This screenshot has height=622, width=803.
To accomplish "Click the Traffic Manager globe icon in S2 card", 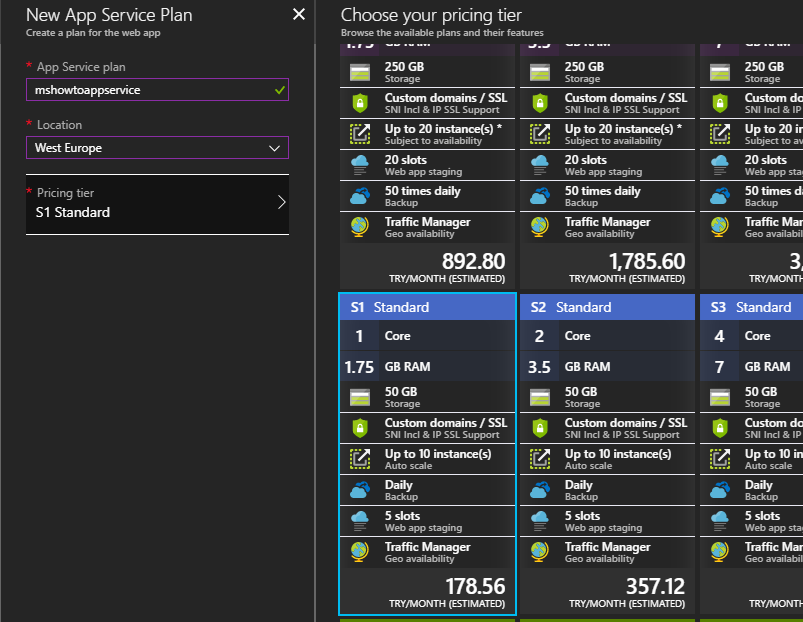I will coord(540,552).
